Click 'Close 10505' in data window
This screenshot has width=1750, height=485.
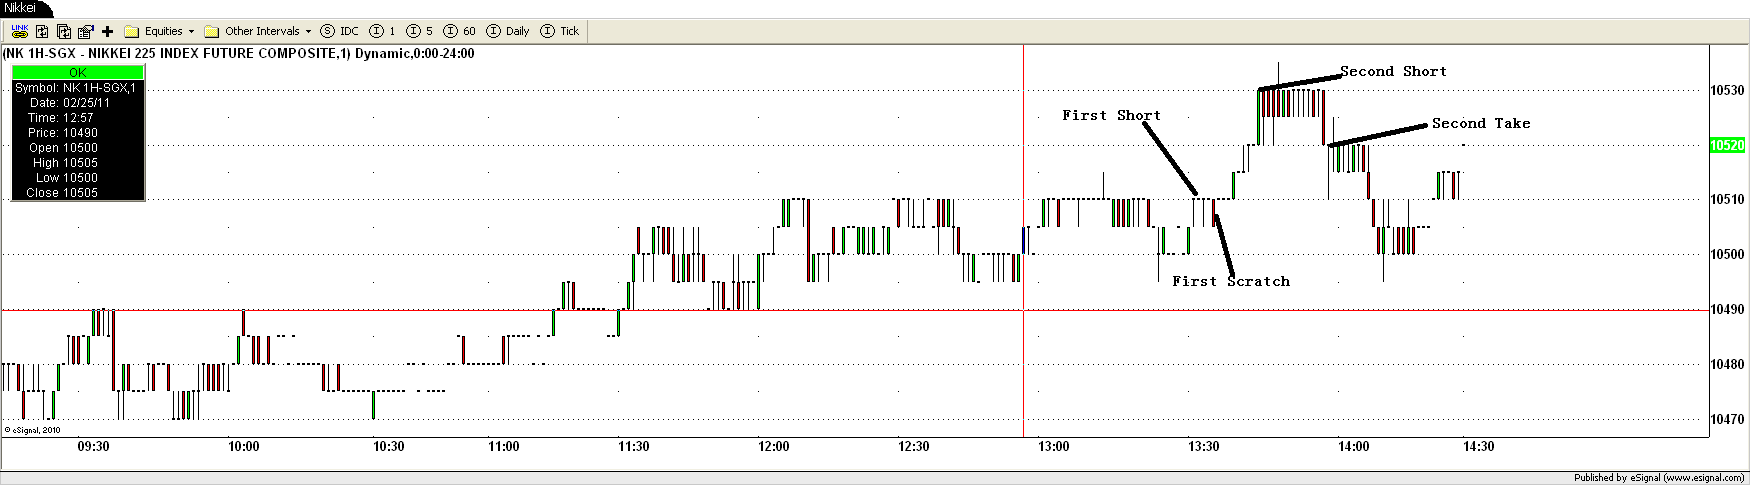[62, 193]
